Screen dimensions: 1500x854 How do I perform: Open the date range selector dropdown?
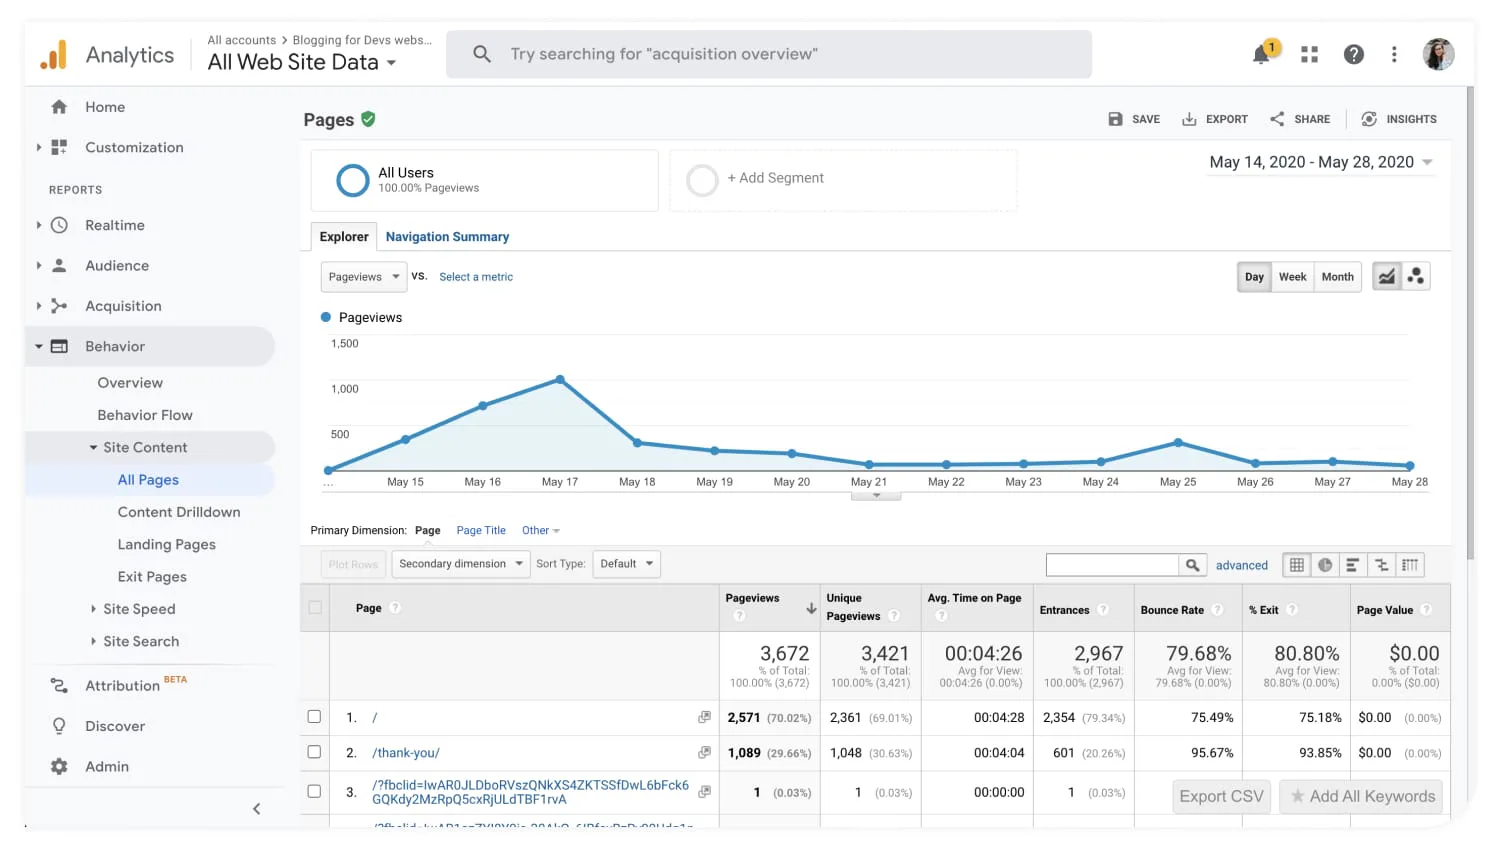pyautogui.click(x=1320, y=161)
